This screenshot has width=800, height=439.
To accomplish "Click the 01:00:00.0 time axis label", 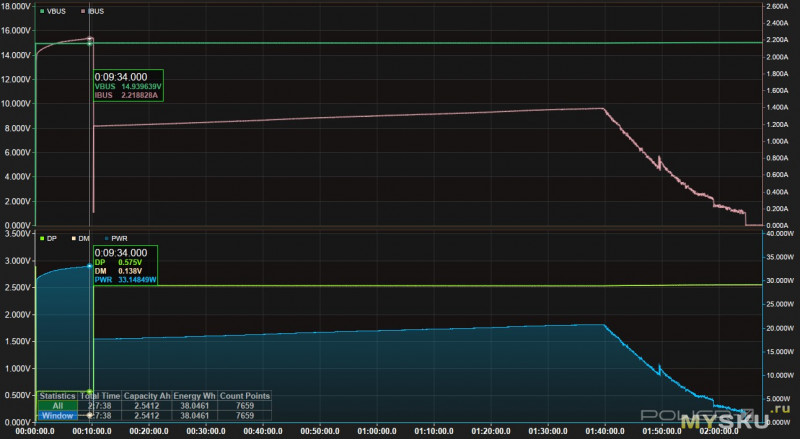I will click(x=377, y=431).
